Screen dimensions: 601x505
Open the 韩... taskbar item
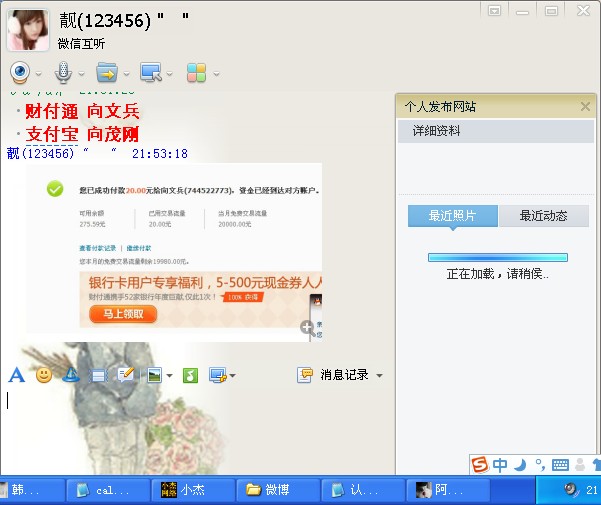coord(31,490)
